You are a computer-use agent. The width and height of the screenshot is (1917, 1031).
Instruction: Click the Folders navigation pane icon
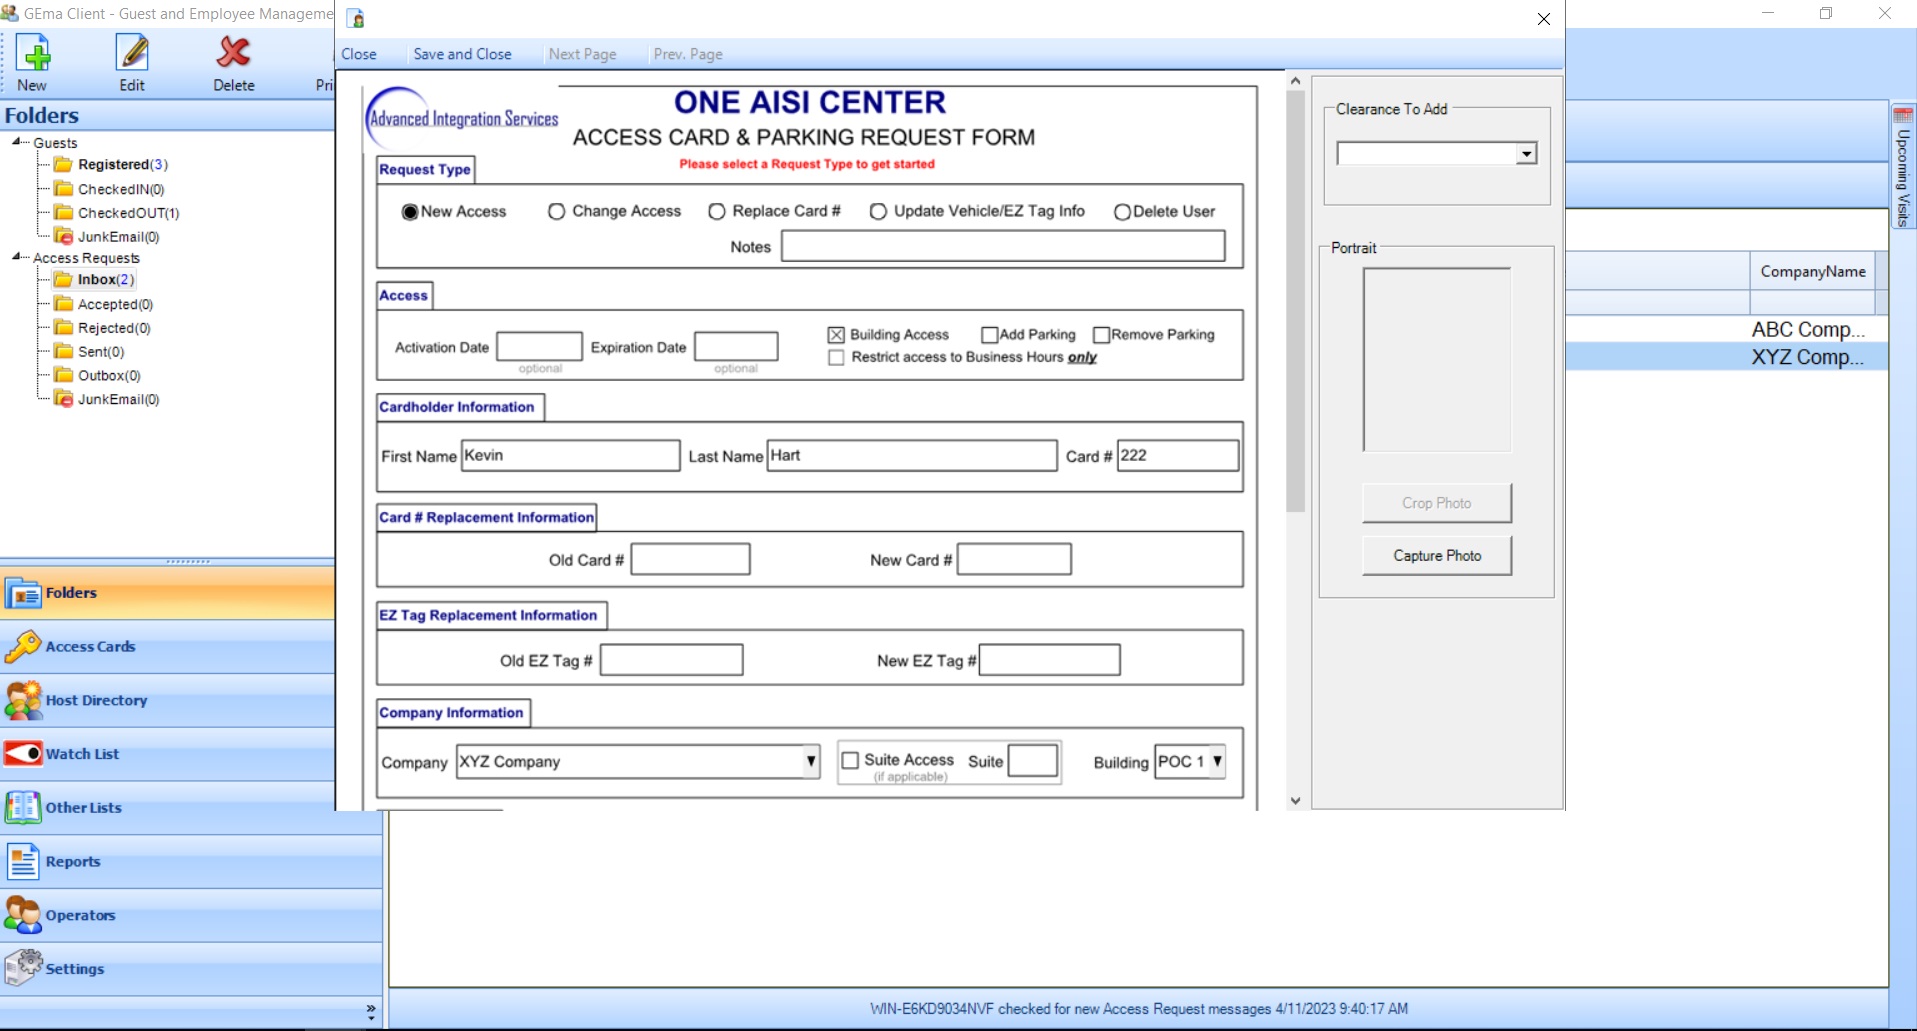click(23, 593)
